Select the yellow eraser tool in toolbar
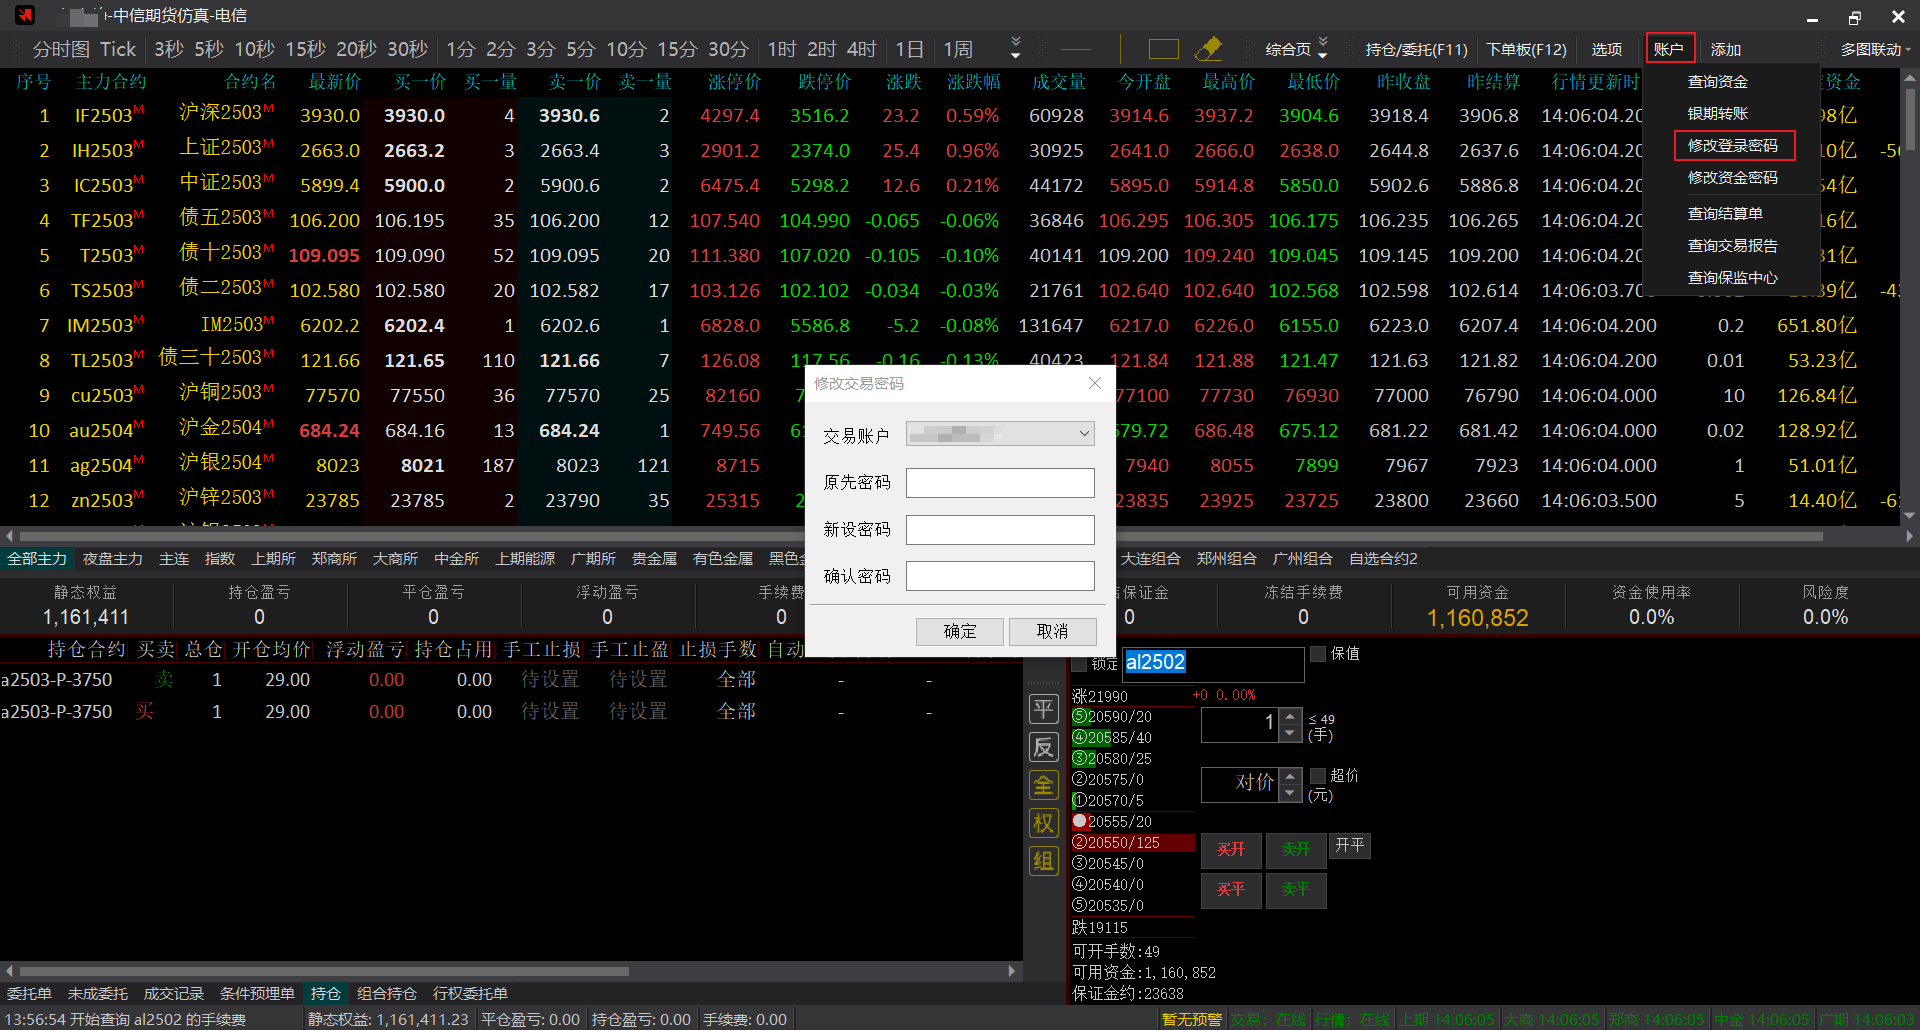This screenshot has width=1920, height=1030. (x=1208, y=49)
